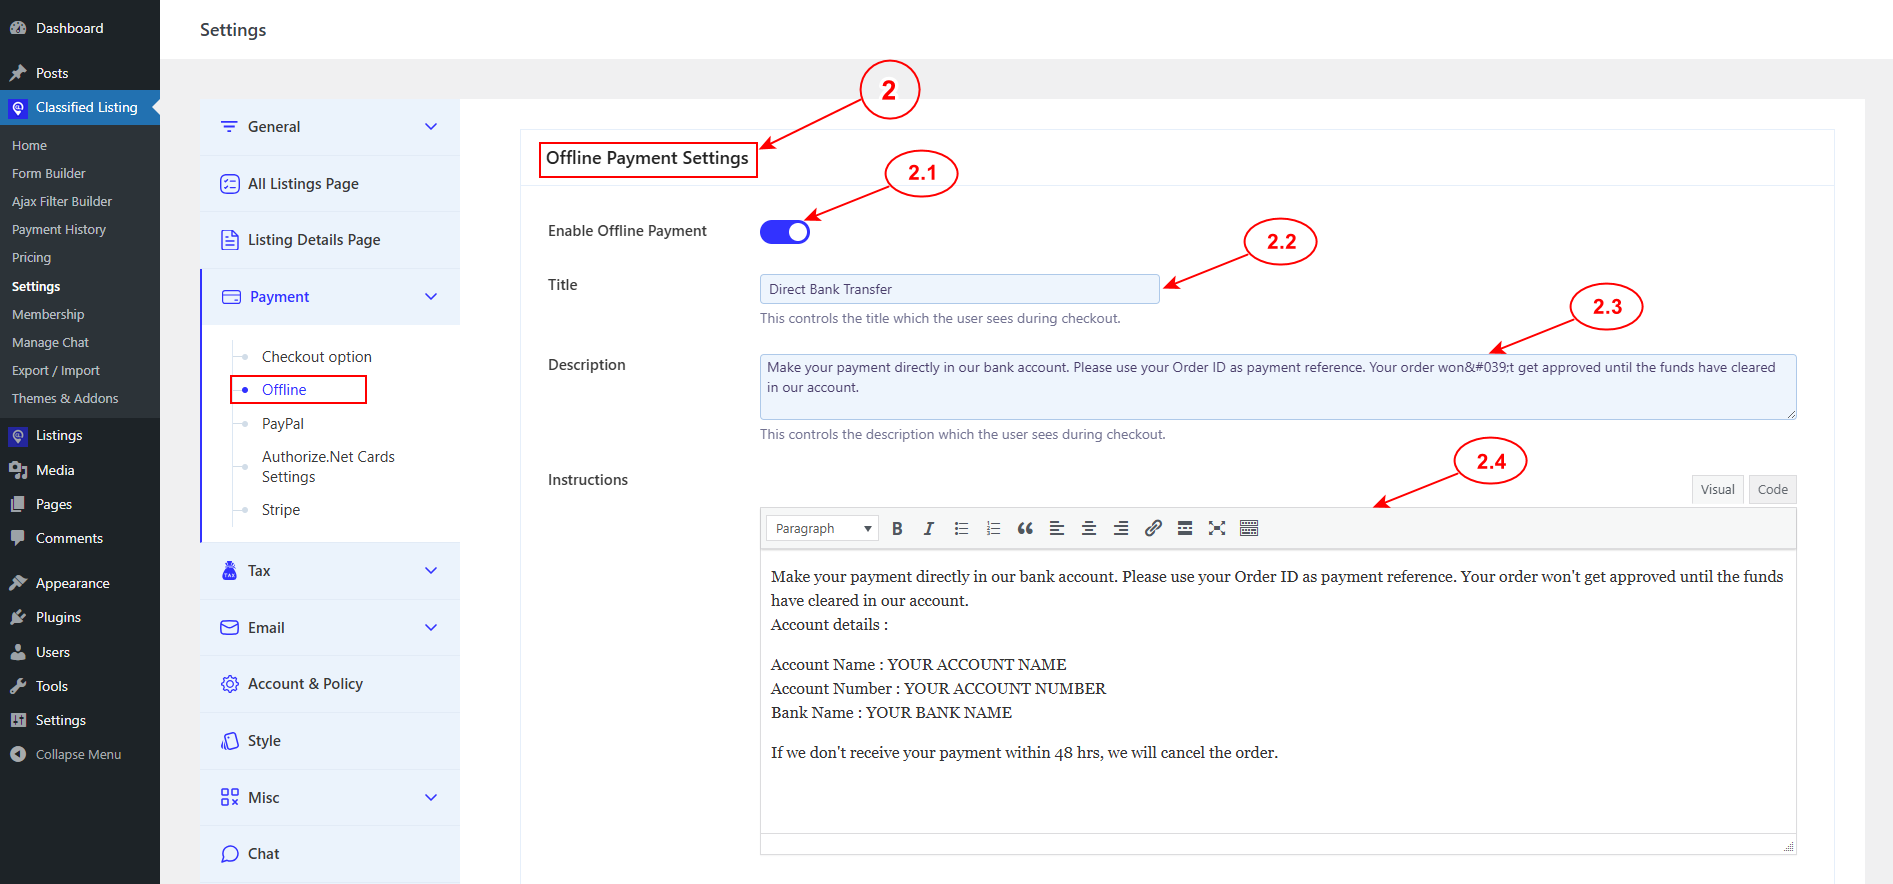Align text right in editor
Screen dimensions: 1893x884
pyautogui.click(x=1121, y=528)
